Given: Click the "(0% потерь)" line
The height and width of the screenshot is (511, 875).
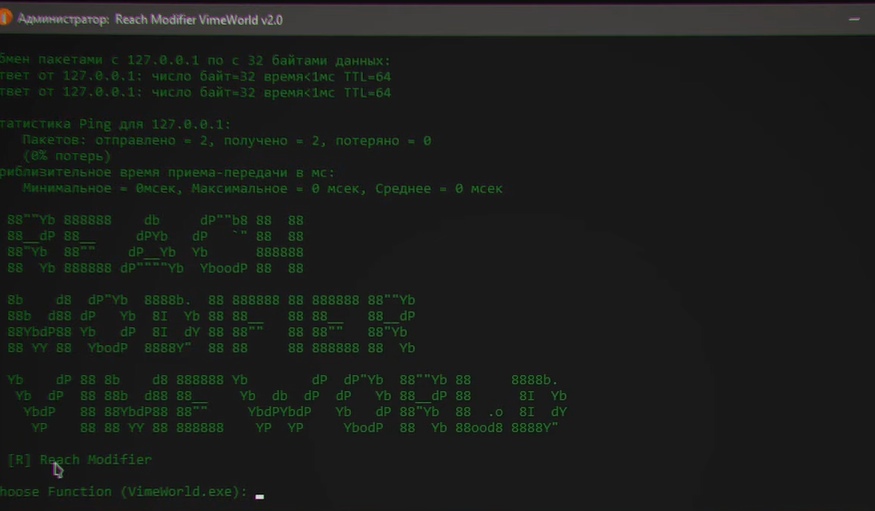Looking at the screenshot, I should pyautogui.click(x=67, y=156).
